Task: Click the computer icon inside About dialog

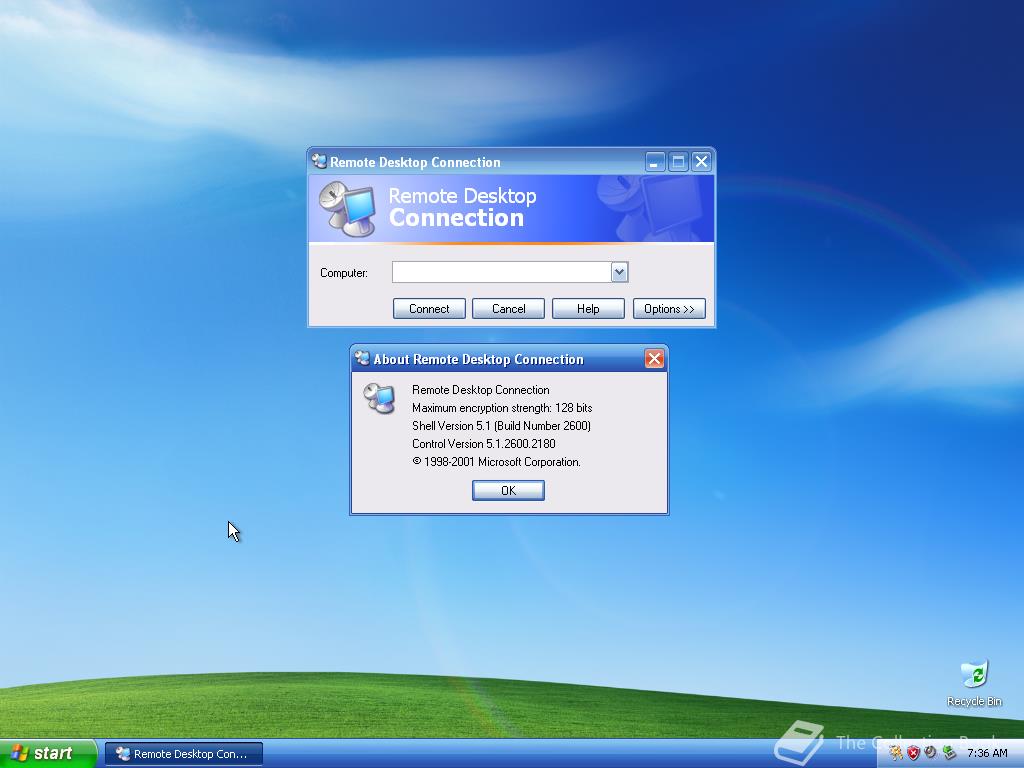Action: 379,398
